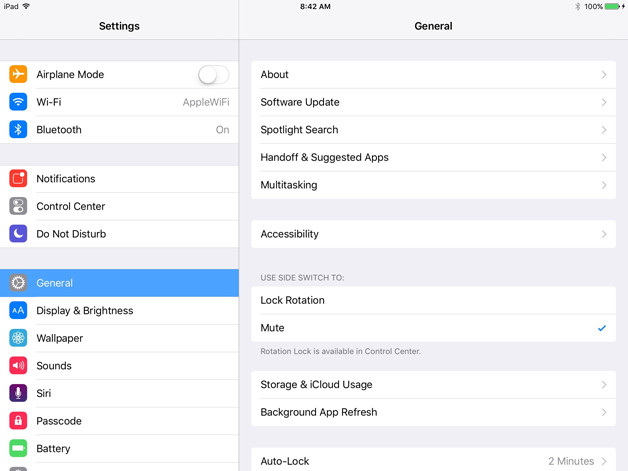The height and width of the screenshot is (471, 628).
Task: Tap the Accessibility row chevron
Action: coord(604,234)
